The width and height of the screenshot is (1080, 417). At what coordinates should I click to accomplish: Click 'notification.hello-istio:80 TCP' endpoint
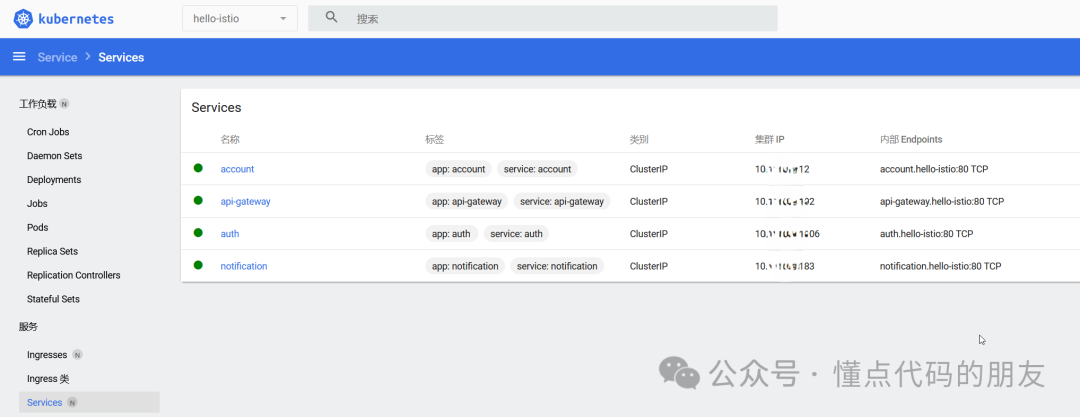[941, 266]
